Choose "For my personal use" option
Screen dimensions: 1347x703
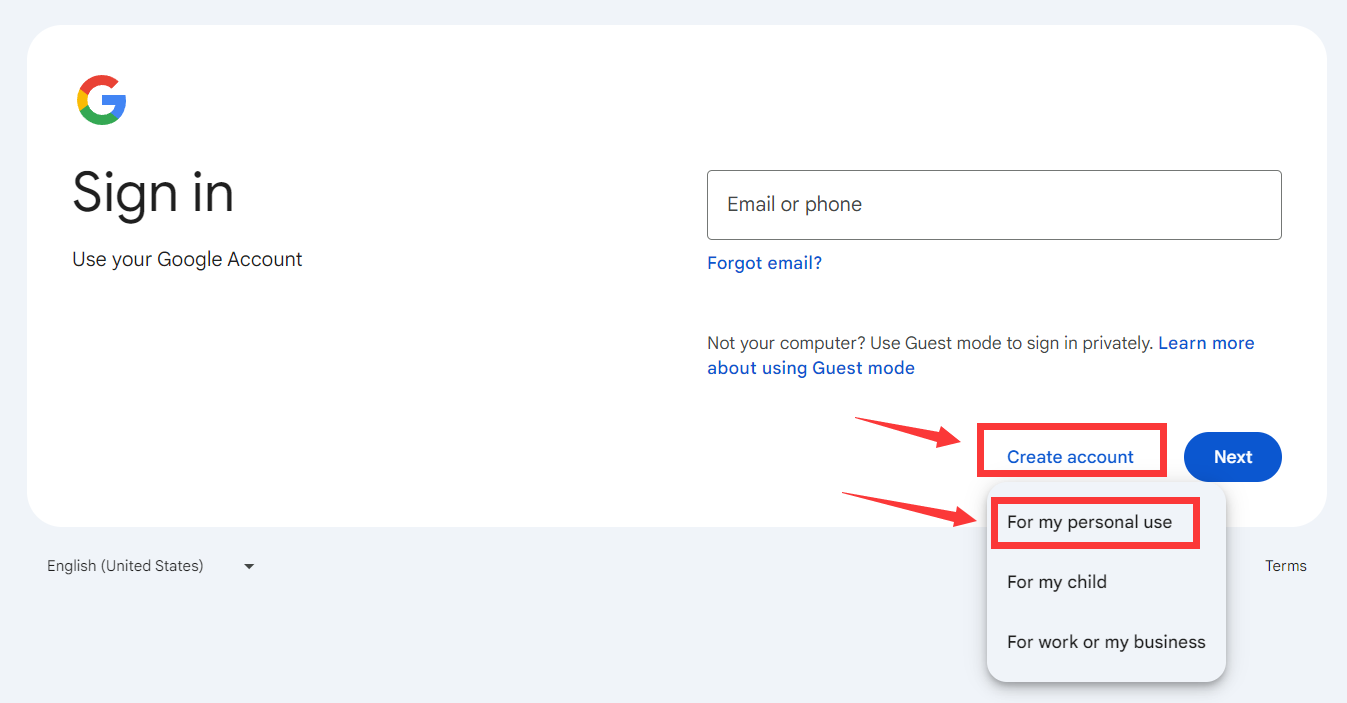[1089, 522]
